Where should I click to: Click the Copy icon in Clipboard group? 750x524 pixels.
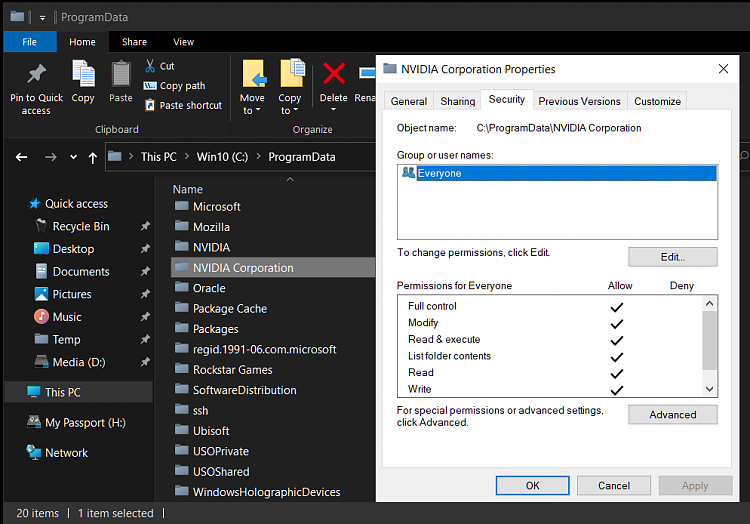pyautogui.click(x=83, y=73)
